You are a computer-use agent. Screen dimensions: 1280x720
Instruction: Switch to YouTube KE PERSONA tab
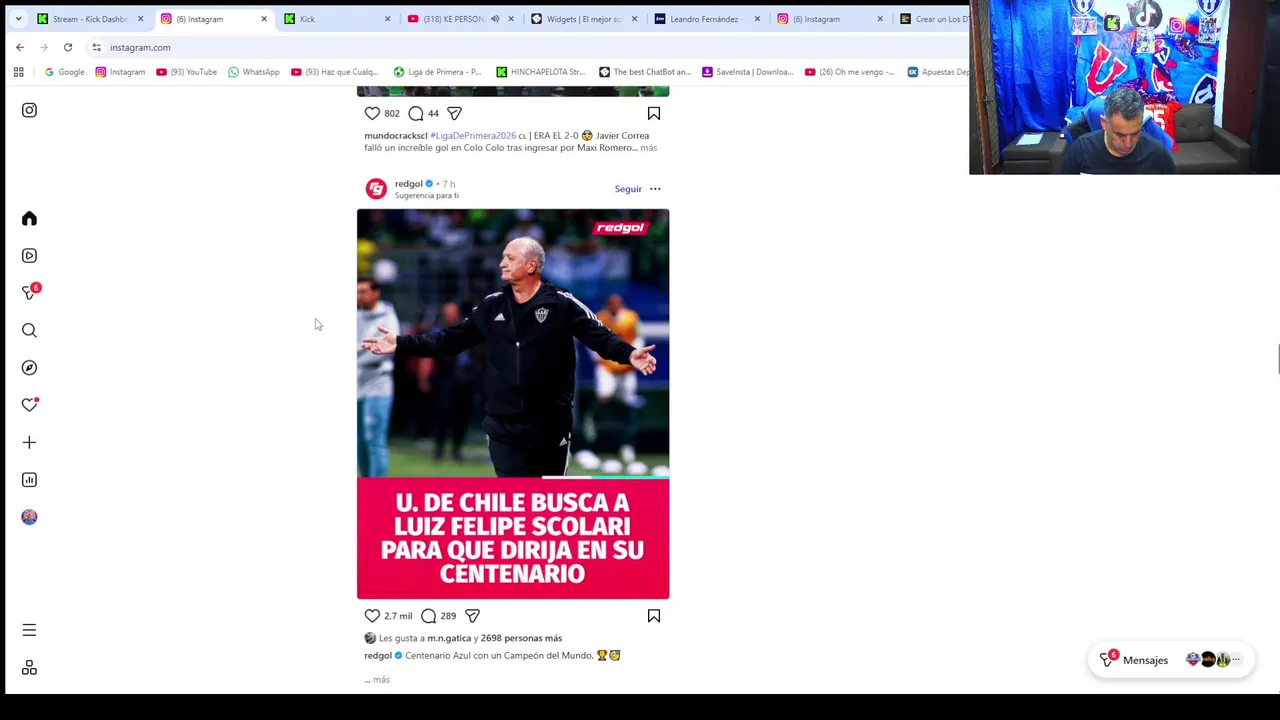pyautogui.click(x=453, y=19)
